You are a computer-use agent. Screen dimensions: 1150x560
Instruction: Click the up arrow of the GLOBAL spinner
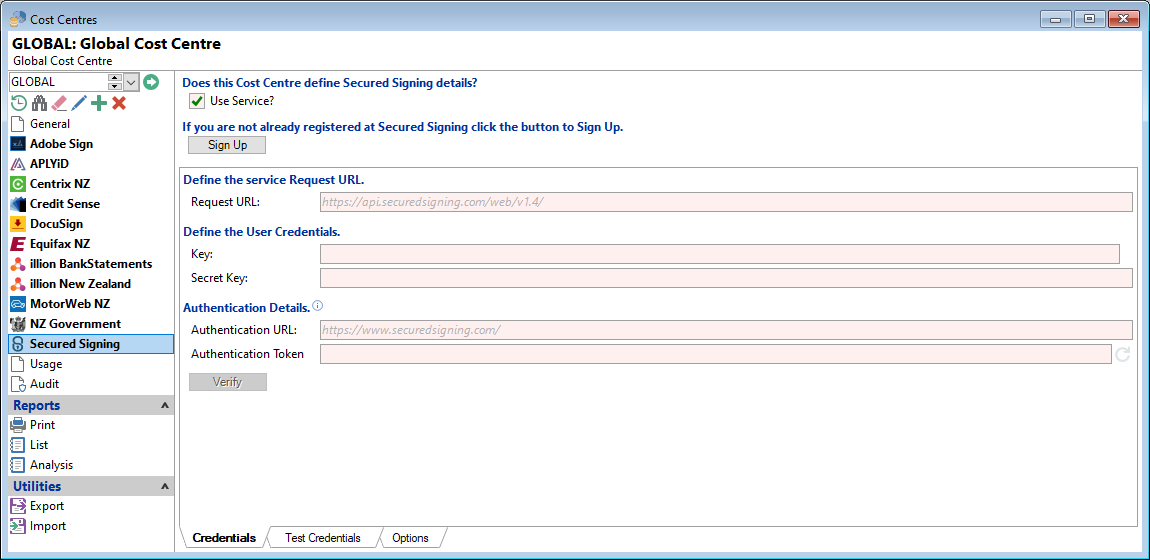click(x=114, y=78)
